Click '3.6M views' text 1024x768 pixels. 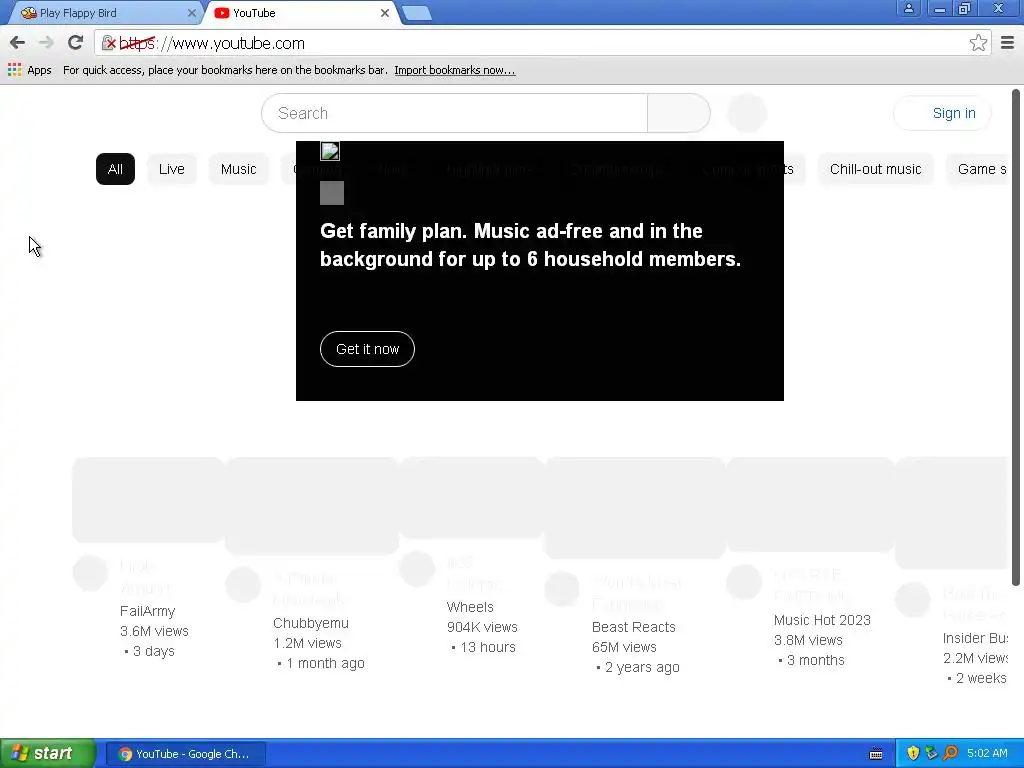154,631
